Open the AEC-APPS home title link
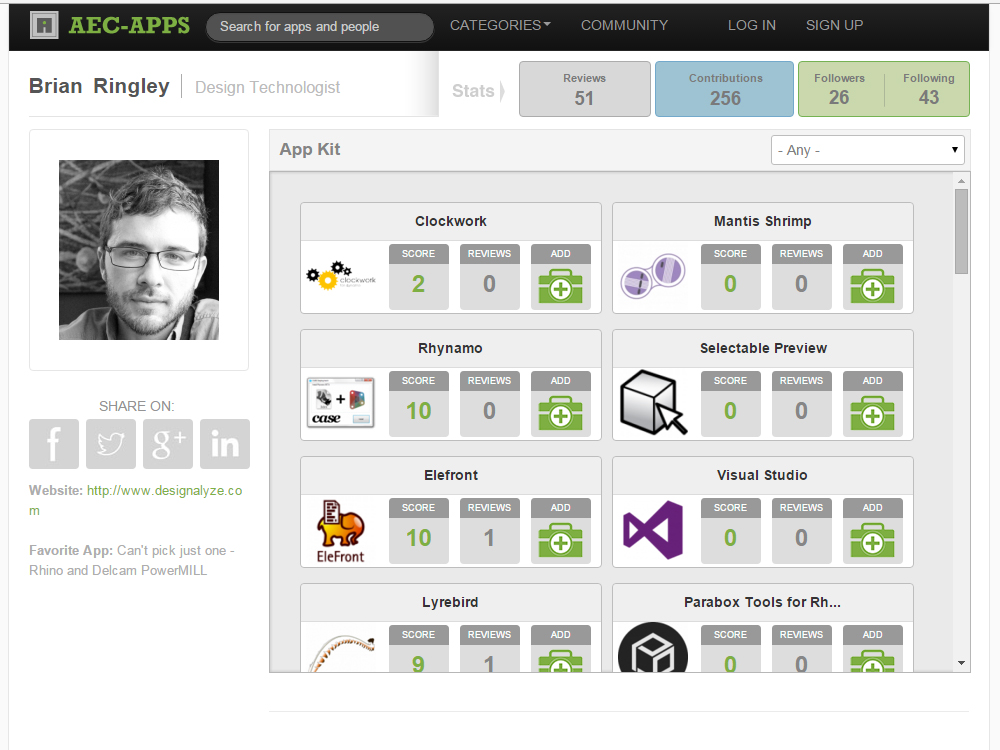The height and width of the screenshot is (750, 1000). tap(129, 25)
